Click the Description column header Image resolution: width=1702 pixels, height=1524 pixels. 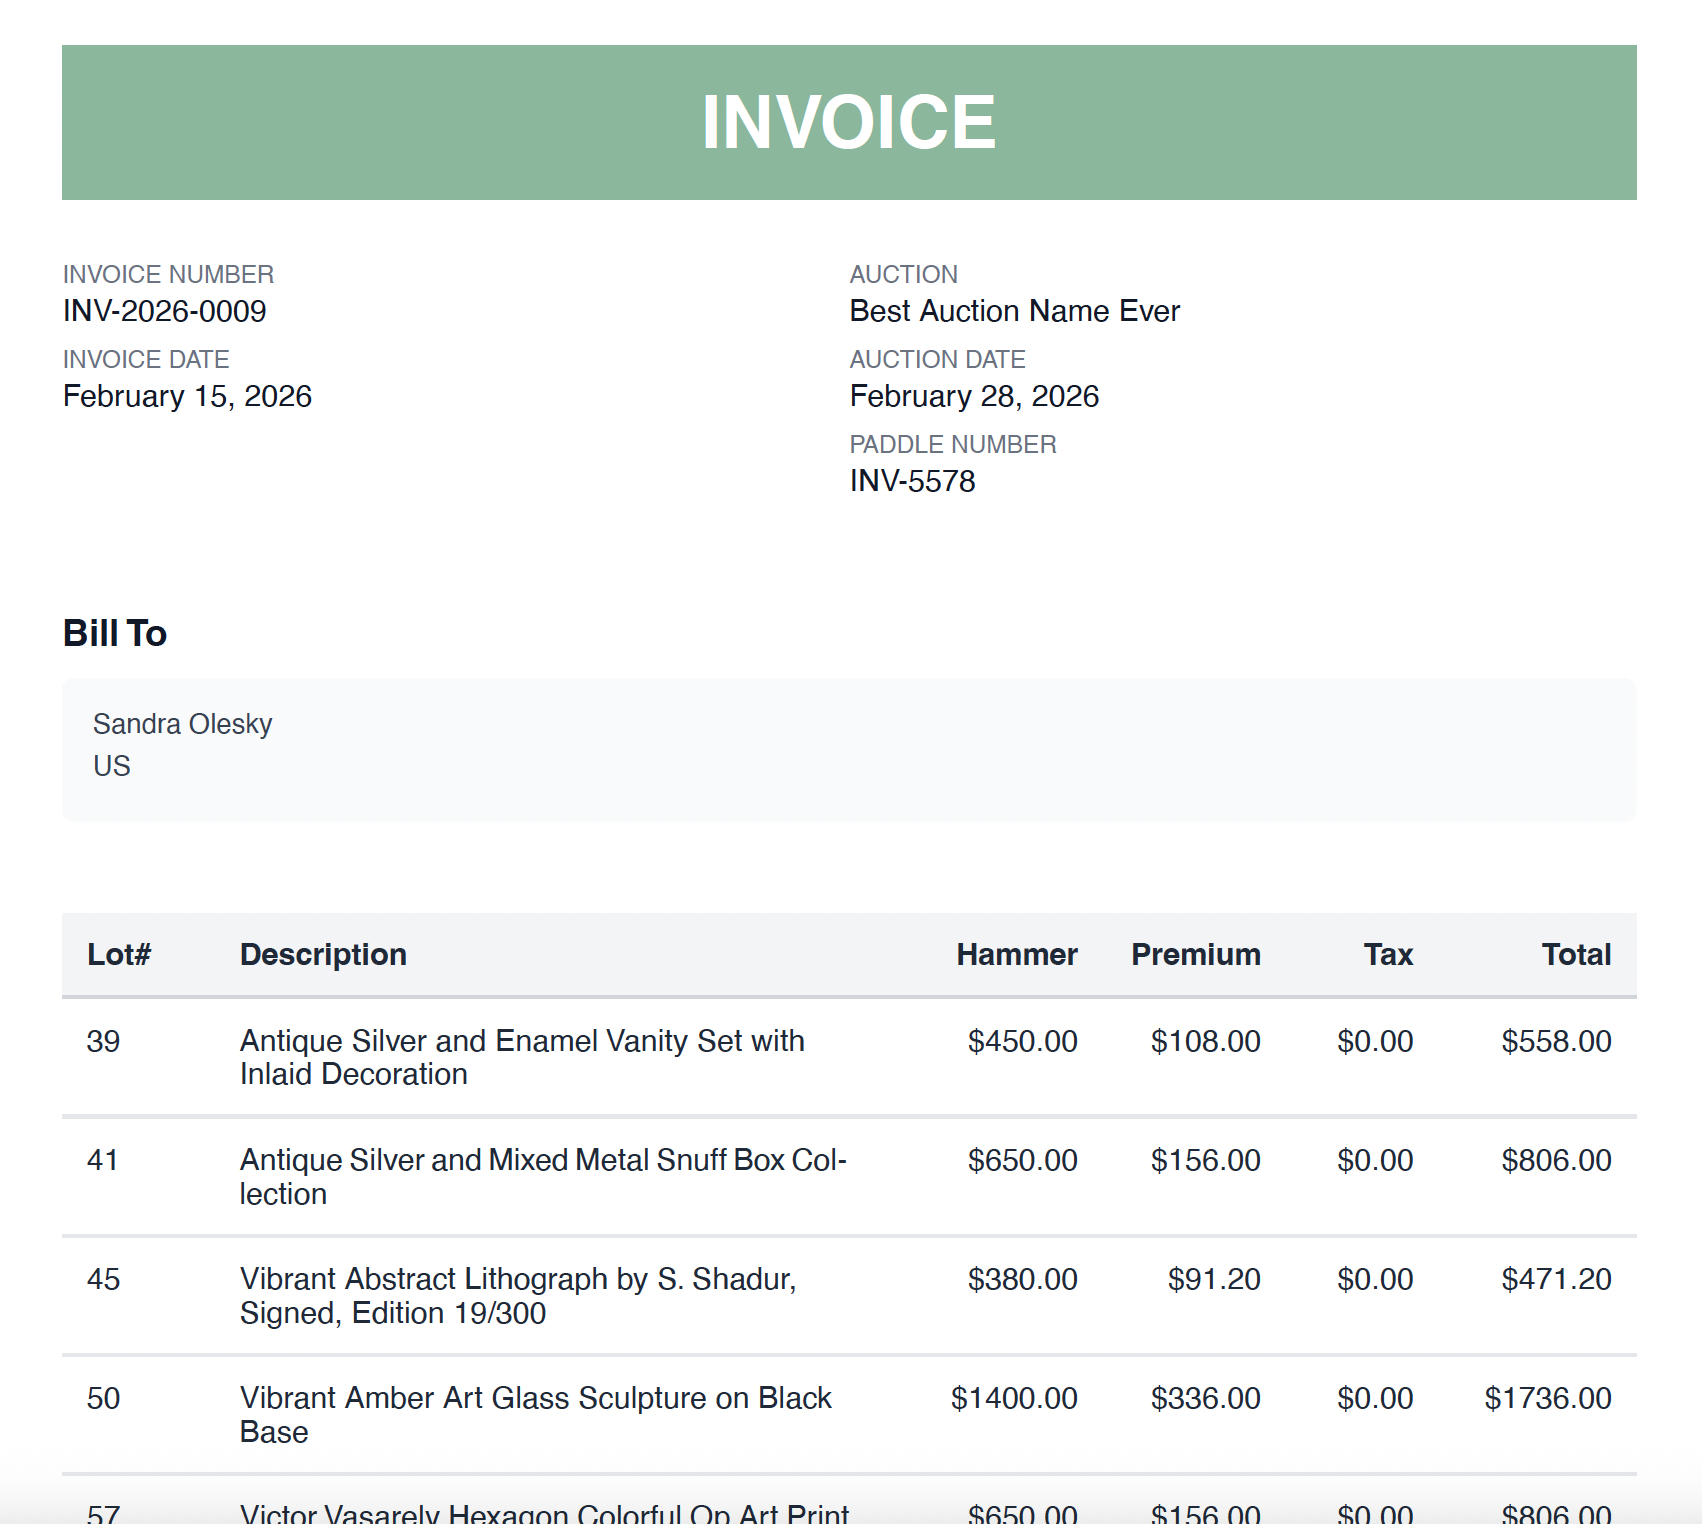(x=322, y=954)
